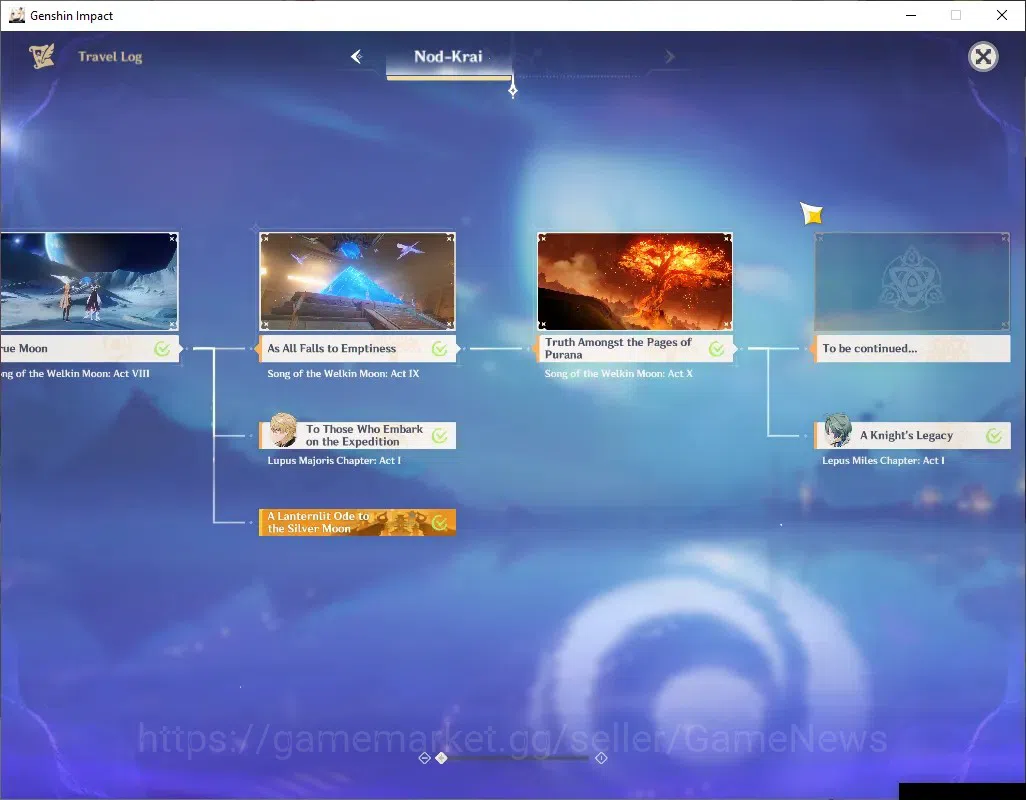The height and width of the screenshot is (800, 1026).
Task: Click Lupus Majoris Chapter: Act I text
Action: click(334, 461)
